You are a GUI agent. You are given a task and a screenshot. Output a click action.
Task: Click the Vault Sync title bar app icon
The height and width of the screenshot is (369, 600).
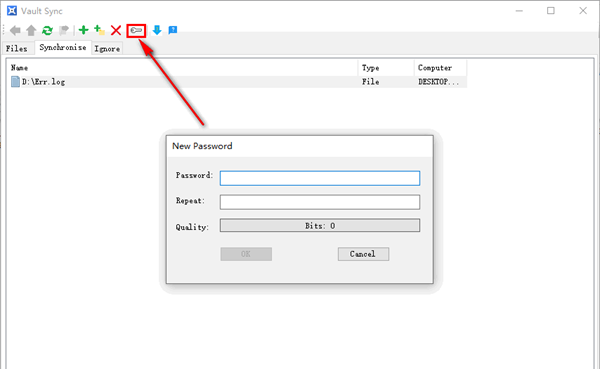coord(12,11)
